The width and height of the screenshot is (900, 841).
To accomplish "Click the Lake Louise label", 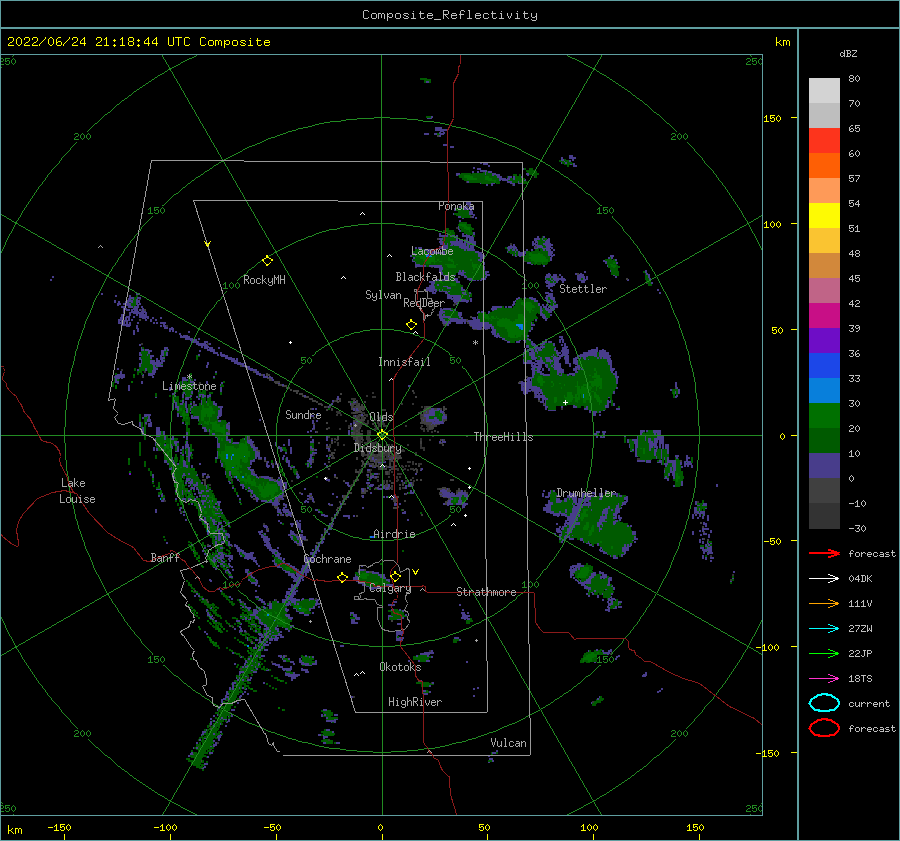I will coord(77,491).
